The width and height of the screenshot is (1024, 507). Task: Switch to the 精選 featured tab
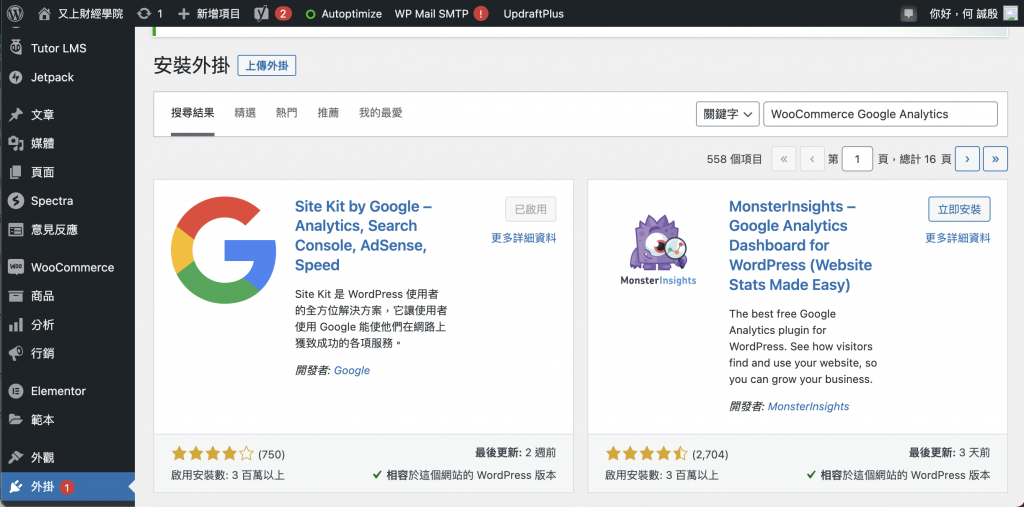(245, 113)
